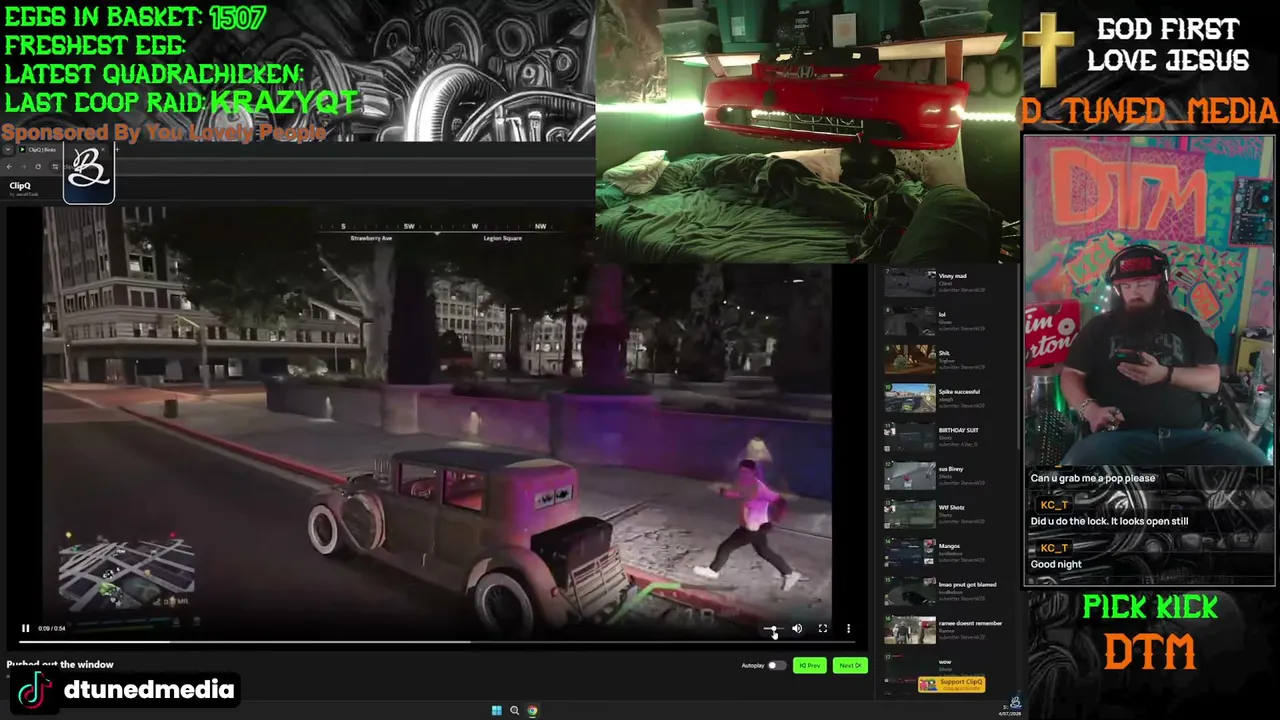Select the 'Shit' clip thumbnail
Image resolution: width=1280 pixels, height=720 pixels.
(910, 359)
